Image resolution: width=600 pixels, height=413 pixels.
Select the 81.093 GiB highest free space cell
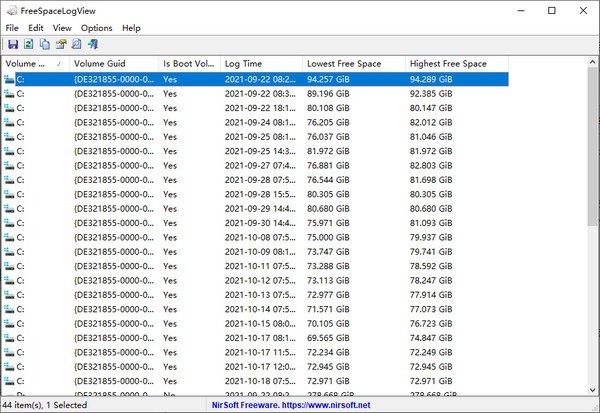(431, 223)
